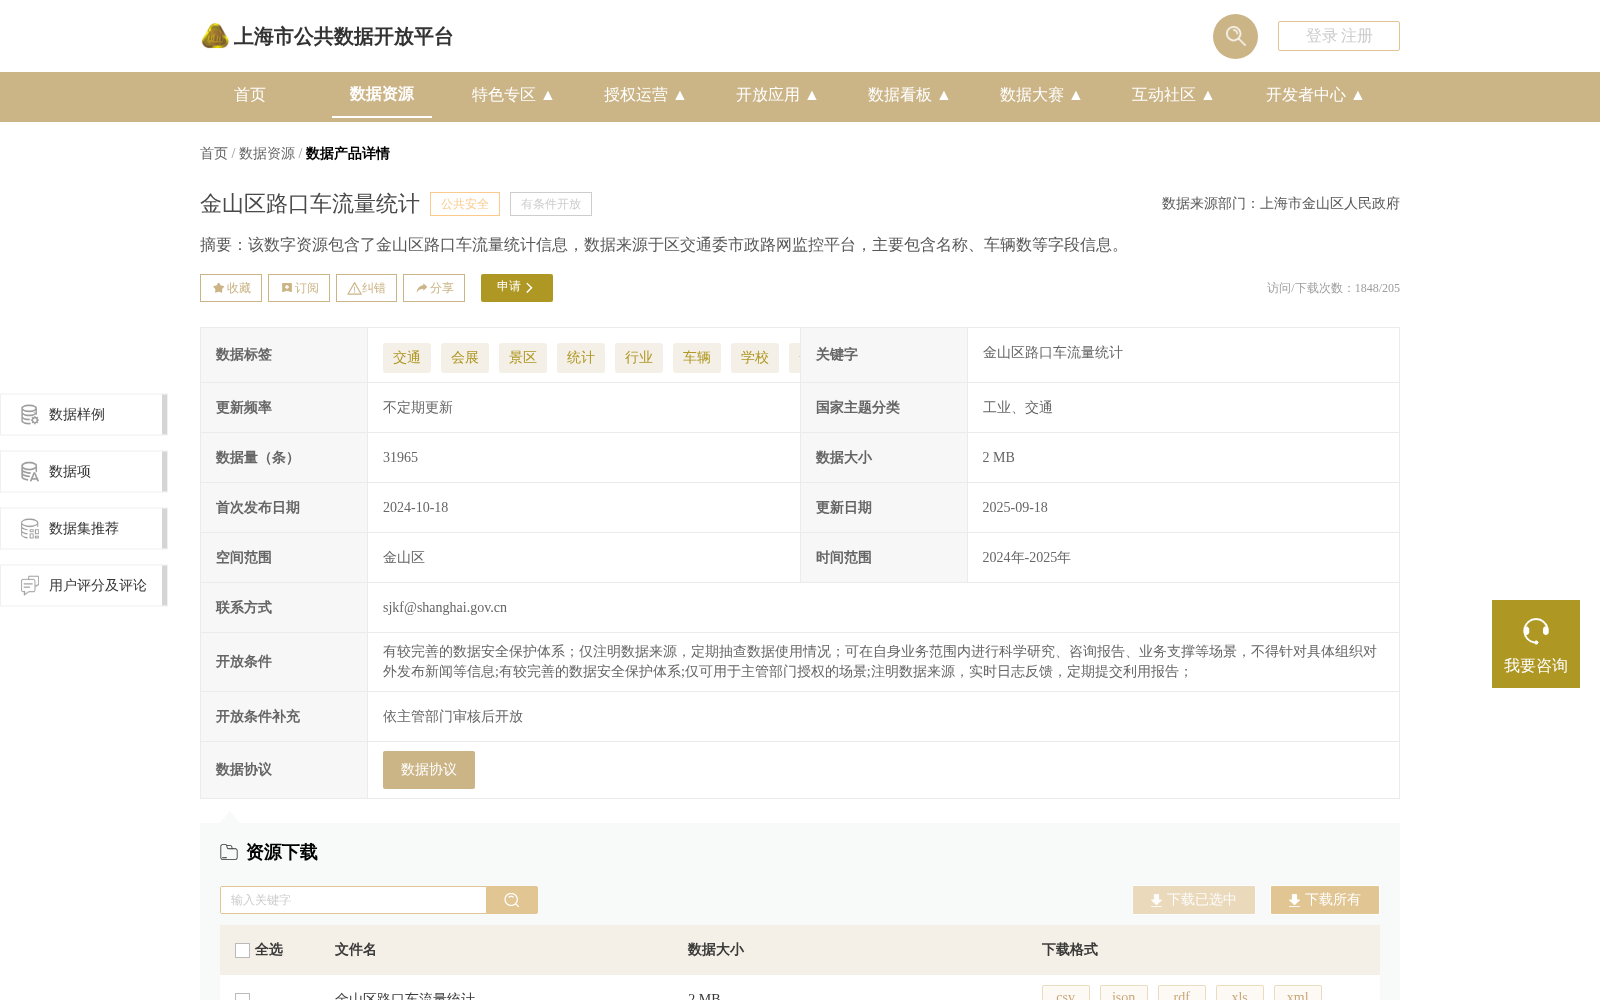Click the 学校 data tag
The width and height of the screenshot is (1600, 1000).
[755, 358]
